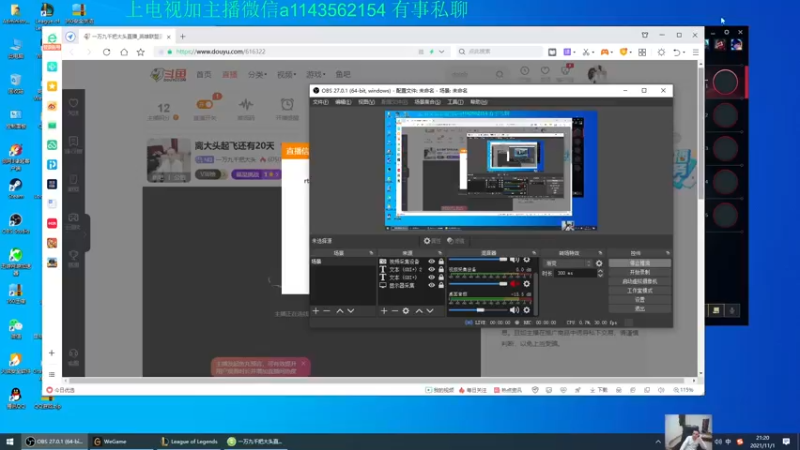Open gear for video capture device audio channel
This screenshot has height=450, width=800.
tap(527, 284)
